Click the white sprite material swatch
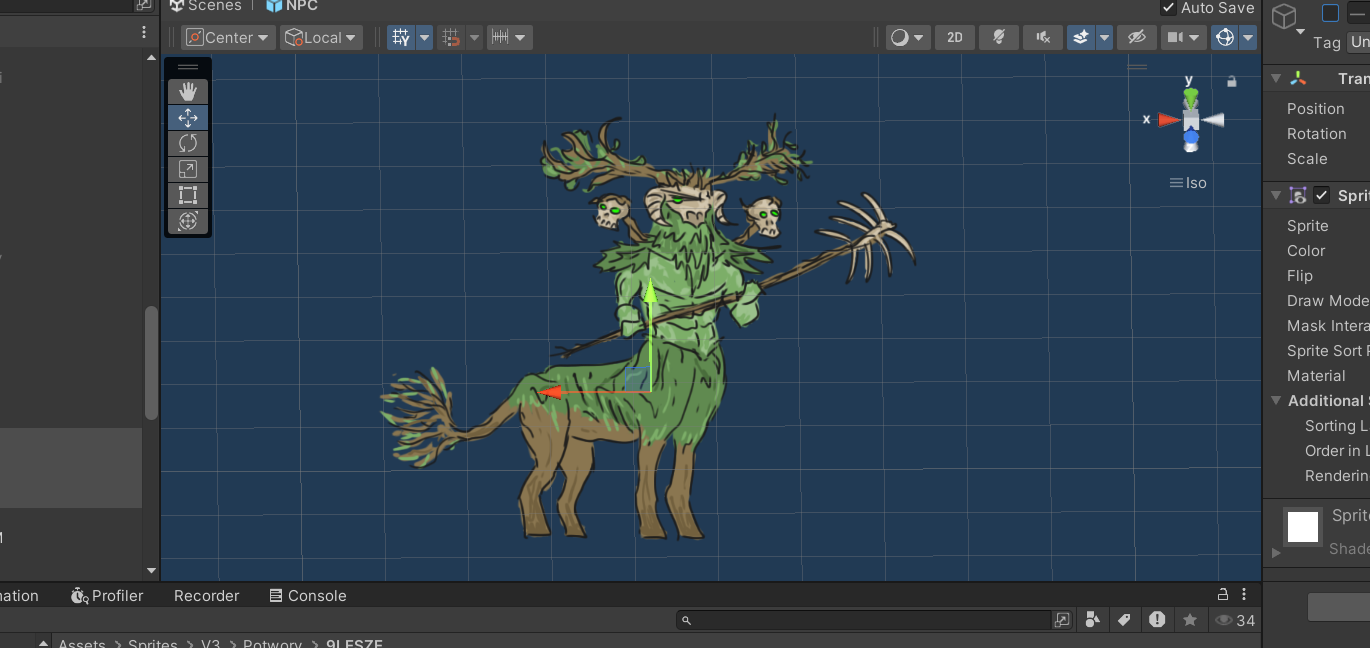Viewport: 1370px width, 648px height. pos(1303,526)
